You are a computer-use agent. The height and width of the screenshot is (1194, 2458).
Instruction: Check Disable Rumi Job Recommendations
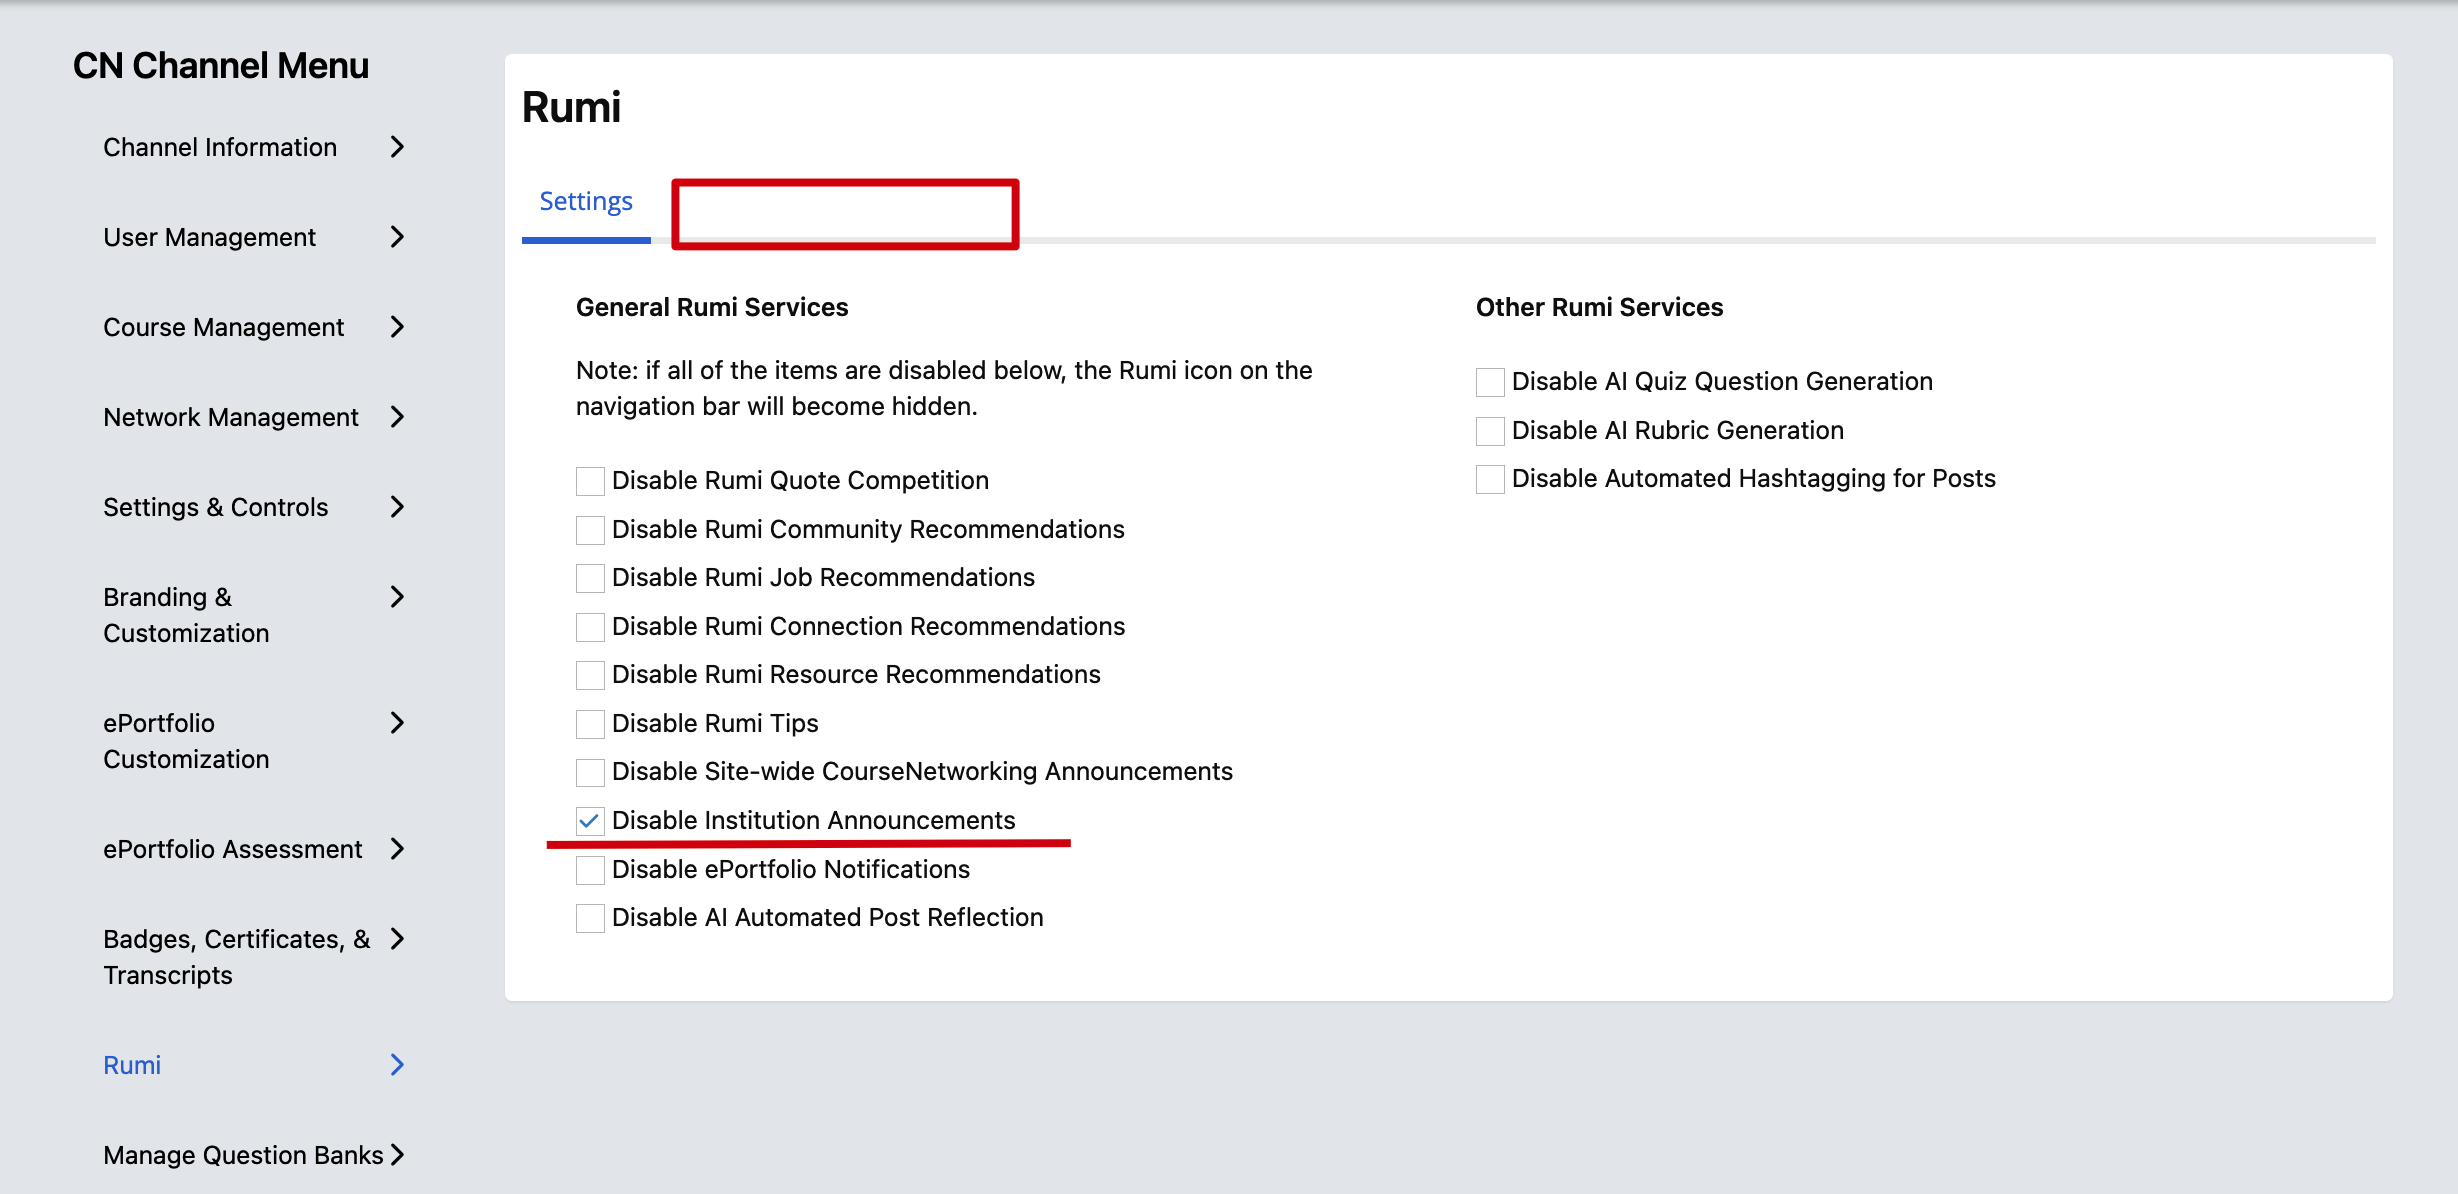[590, 578]
